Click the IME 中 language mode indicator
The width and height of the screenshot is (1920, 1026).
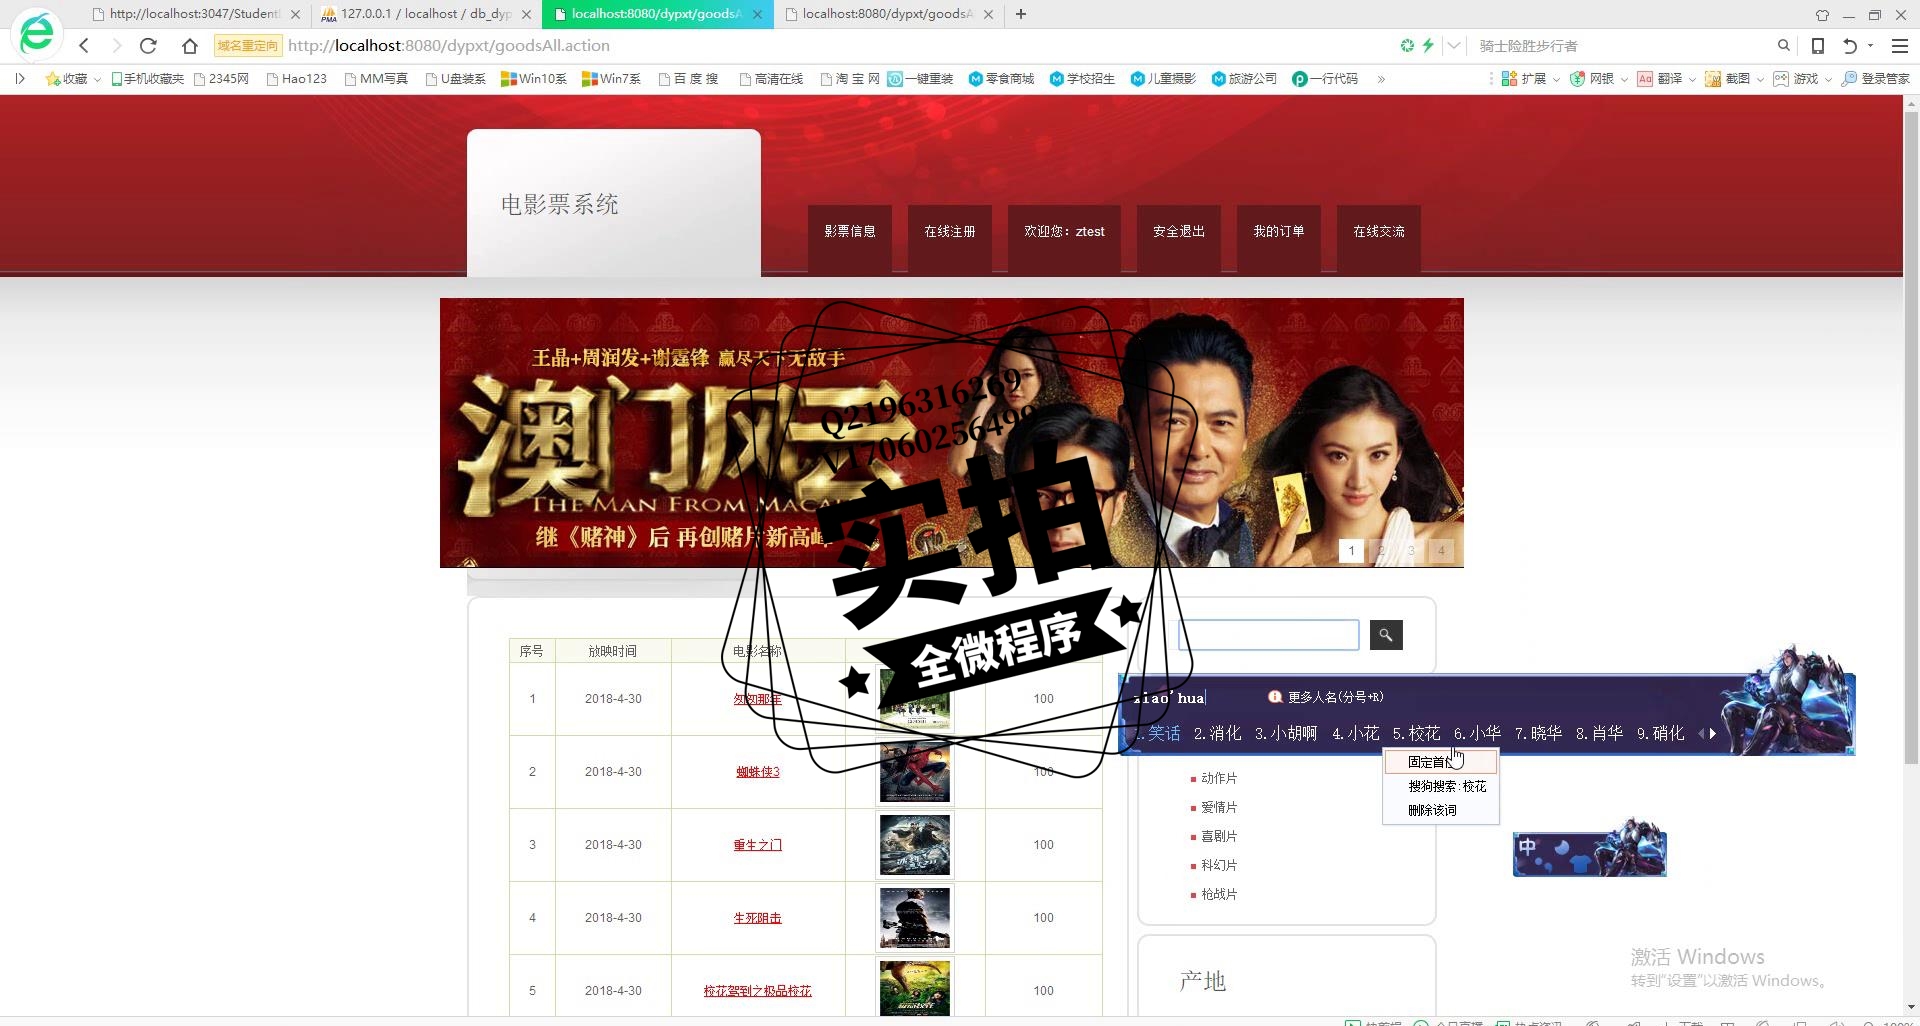pyautogui.click(x=1527, y=847)
